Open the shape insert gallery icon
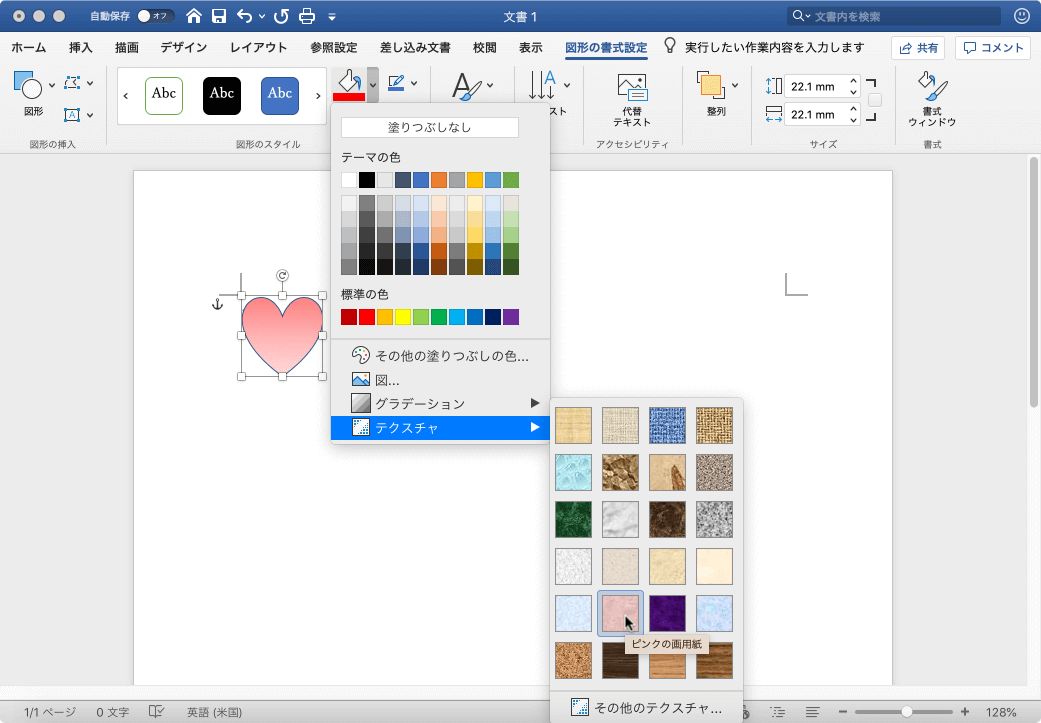 [x=28, y=85]
